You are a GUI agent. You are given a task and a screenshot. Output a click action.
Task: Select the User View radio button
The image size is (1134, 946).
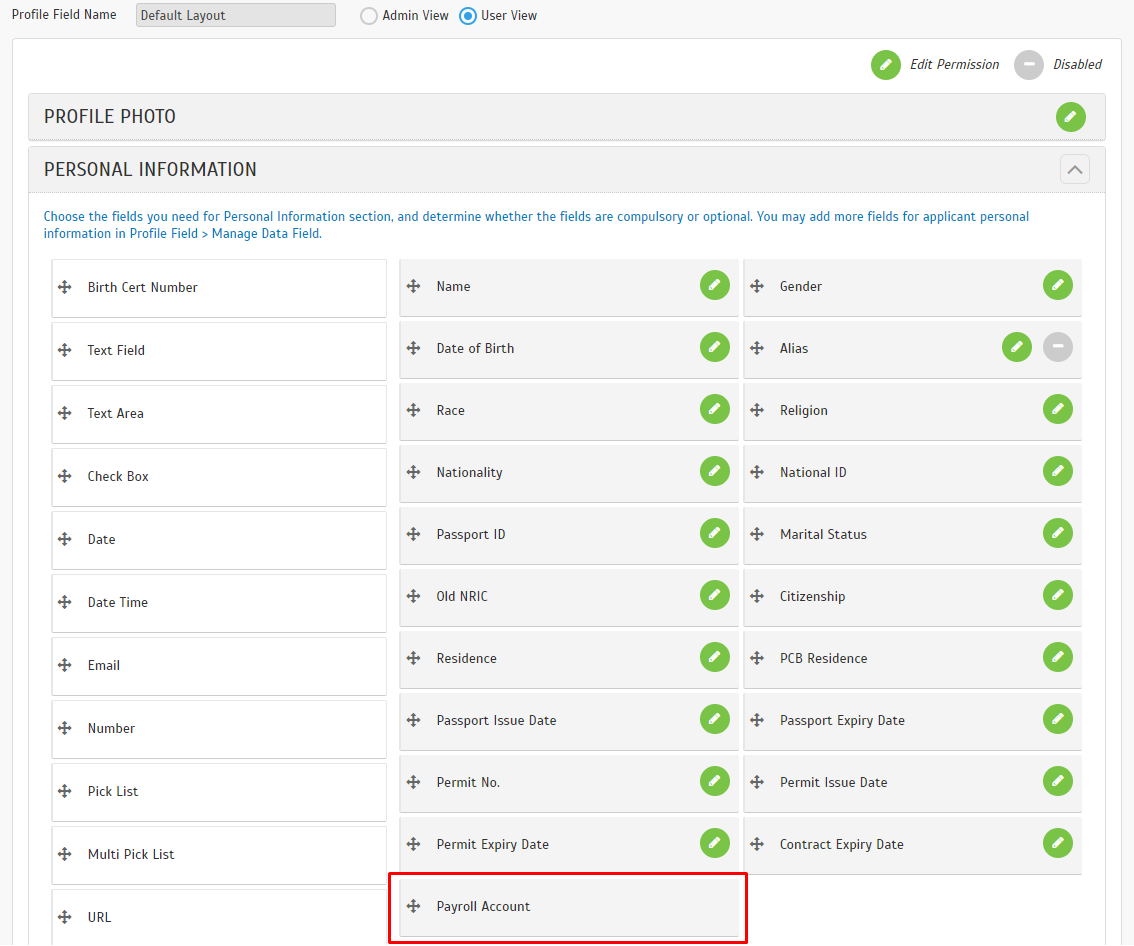[x=468, y=16]
